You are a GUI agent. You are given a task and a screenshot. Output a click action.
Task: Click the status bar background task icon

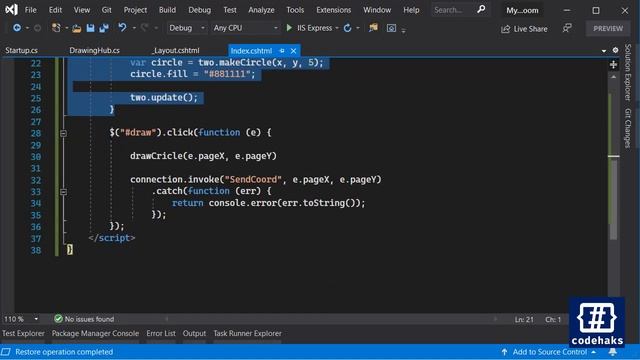5,352
